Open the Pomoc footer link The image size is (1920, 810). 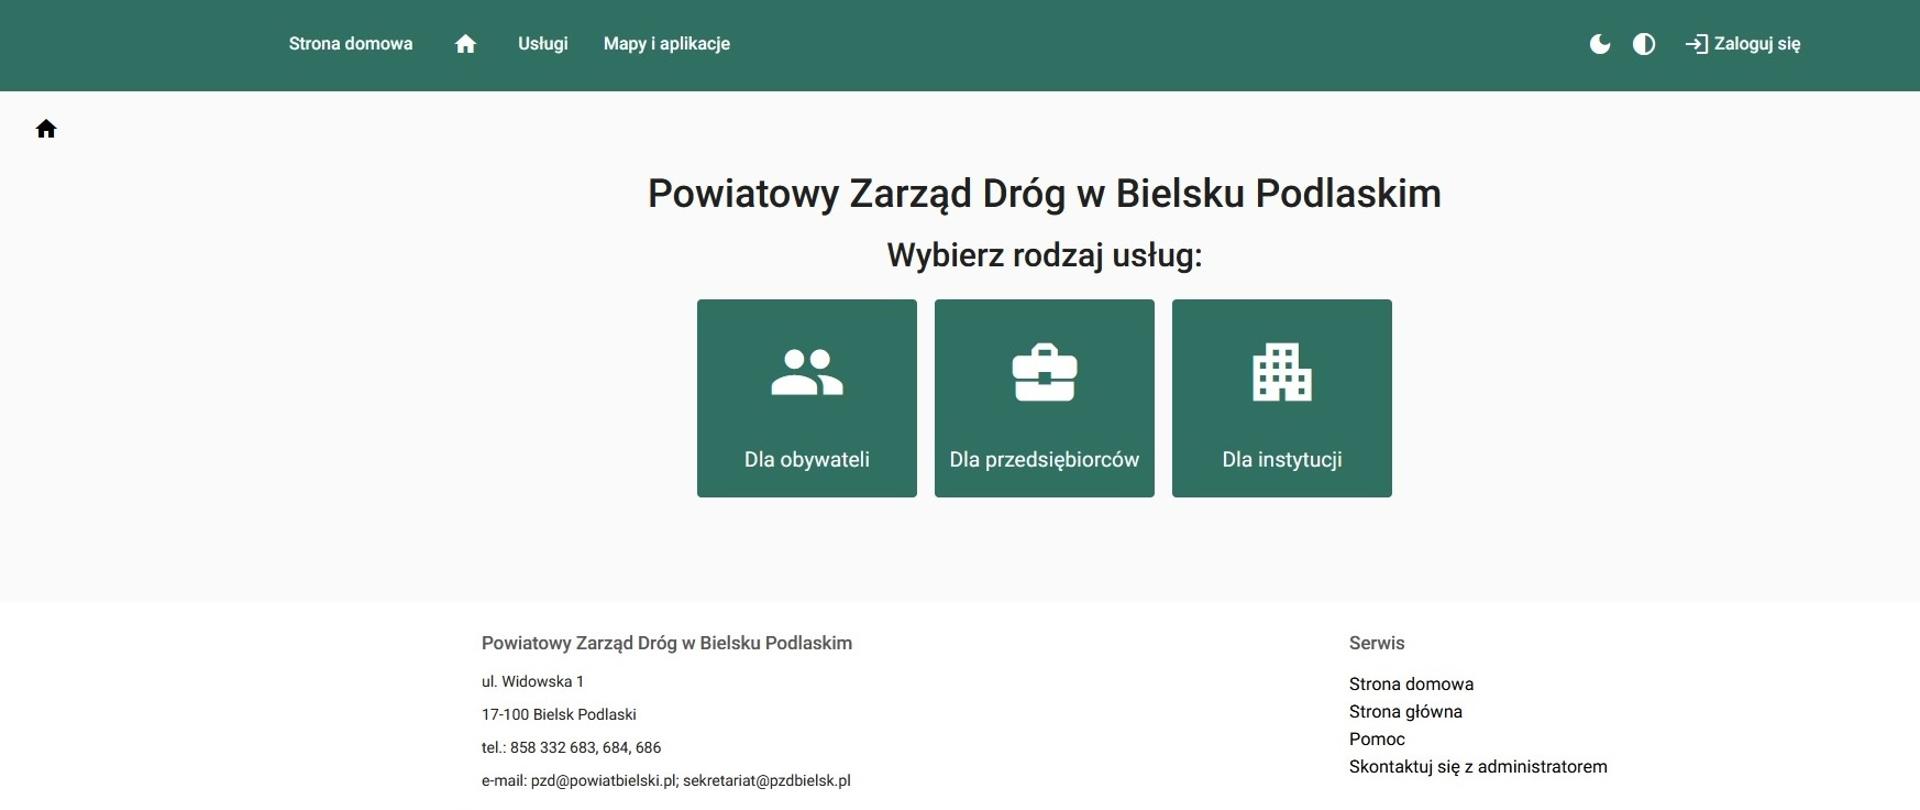point(1377,739)
